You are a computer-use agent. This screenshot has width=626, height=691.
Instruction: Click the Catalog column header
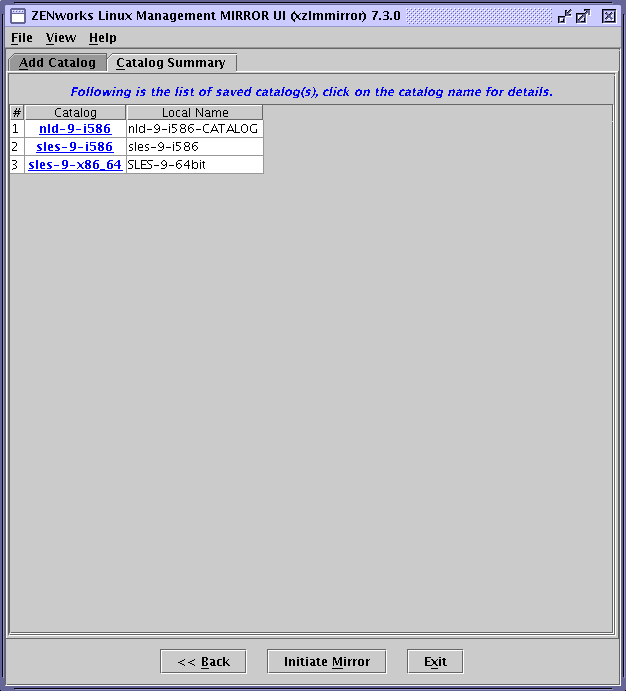point(75,113)
